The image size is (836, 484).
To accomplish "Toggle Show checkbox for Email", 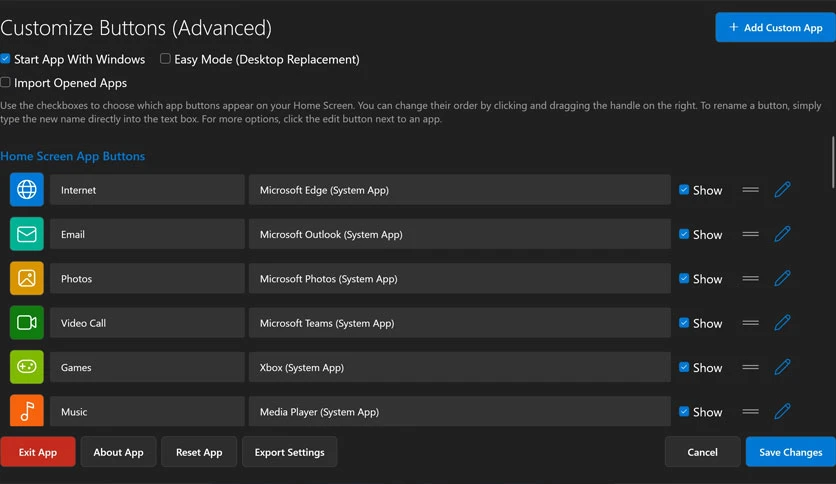I will 684,234.
